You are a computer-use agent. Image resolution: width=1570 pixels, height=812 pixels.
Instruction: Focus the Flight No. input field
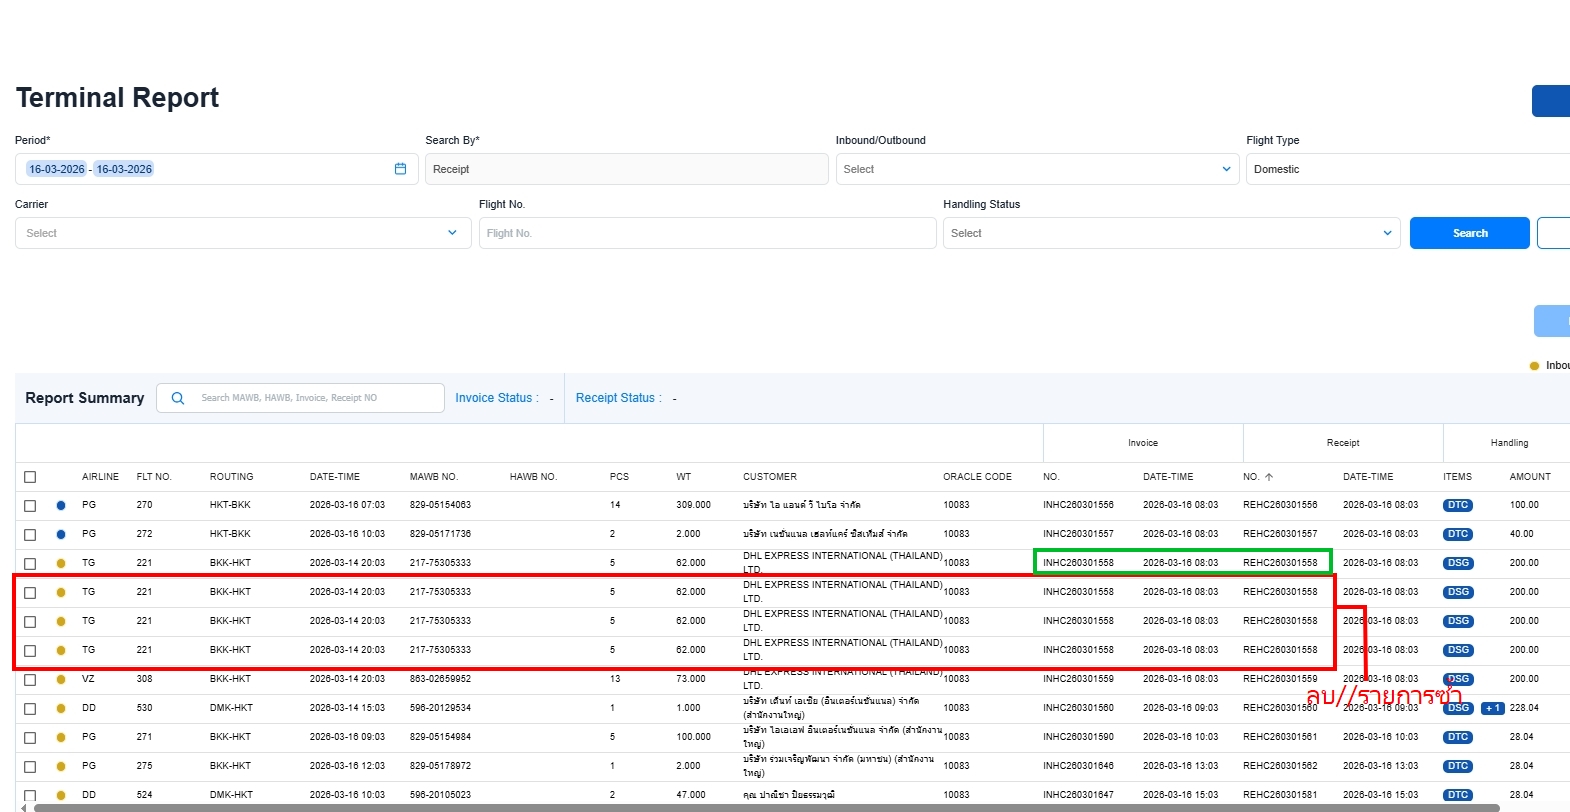coord(706,233)
